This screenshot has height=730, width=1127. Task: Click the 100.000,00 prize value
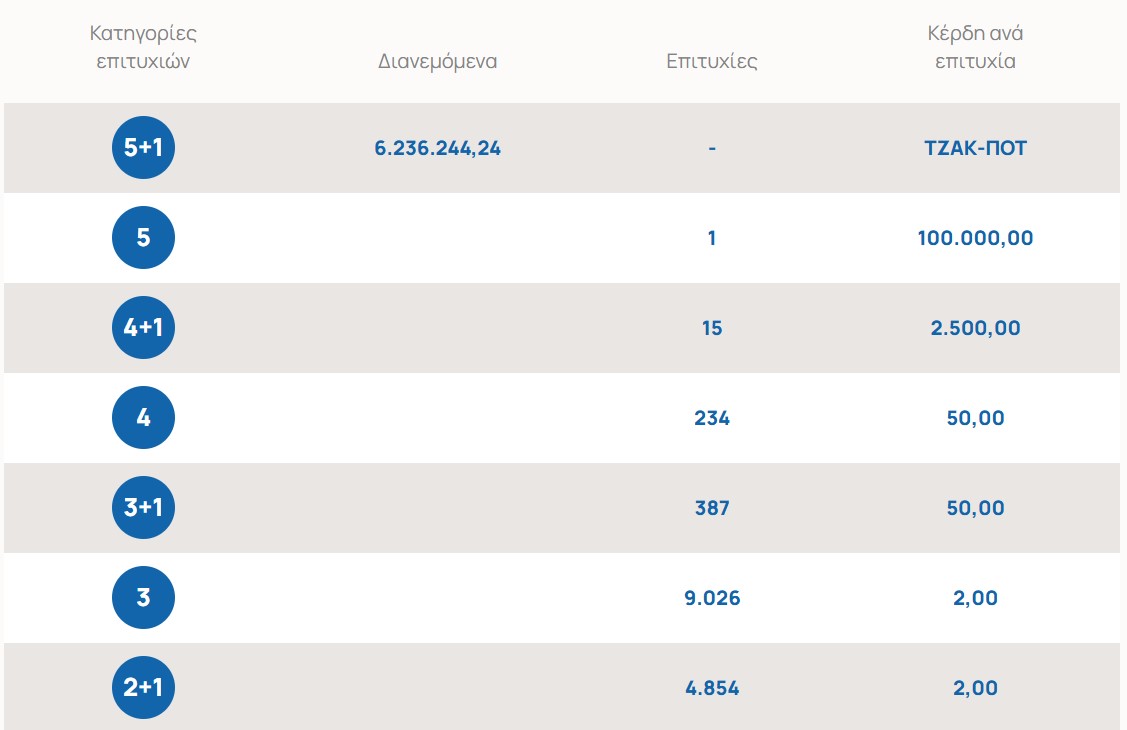pyautogui.click(x=975, y=238)
